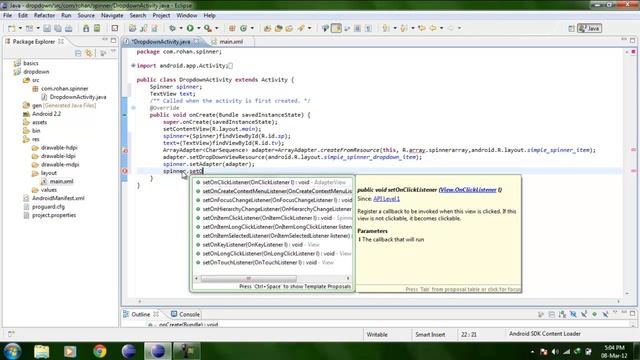The height and width of the screenshot is (360, 640).
Task: Click the Sort icon in the Outline panel
Action: (562, 314)
